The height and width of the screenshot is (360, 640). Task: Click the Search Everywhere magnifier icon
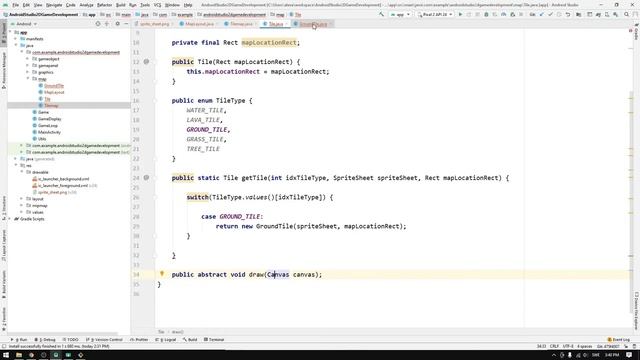[627, 14]
